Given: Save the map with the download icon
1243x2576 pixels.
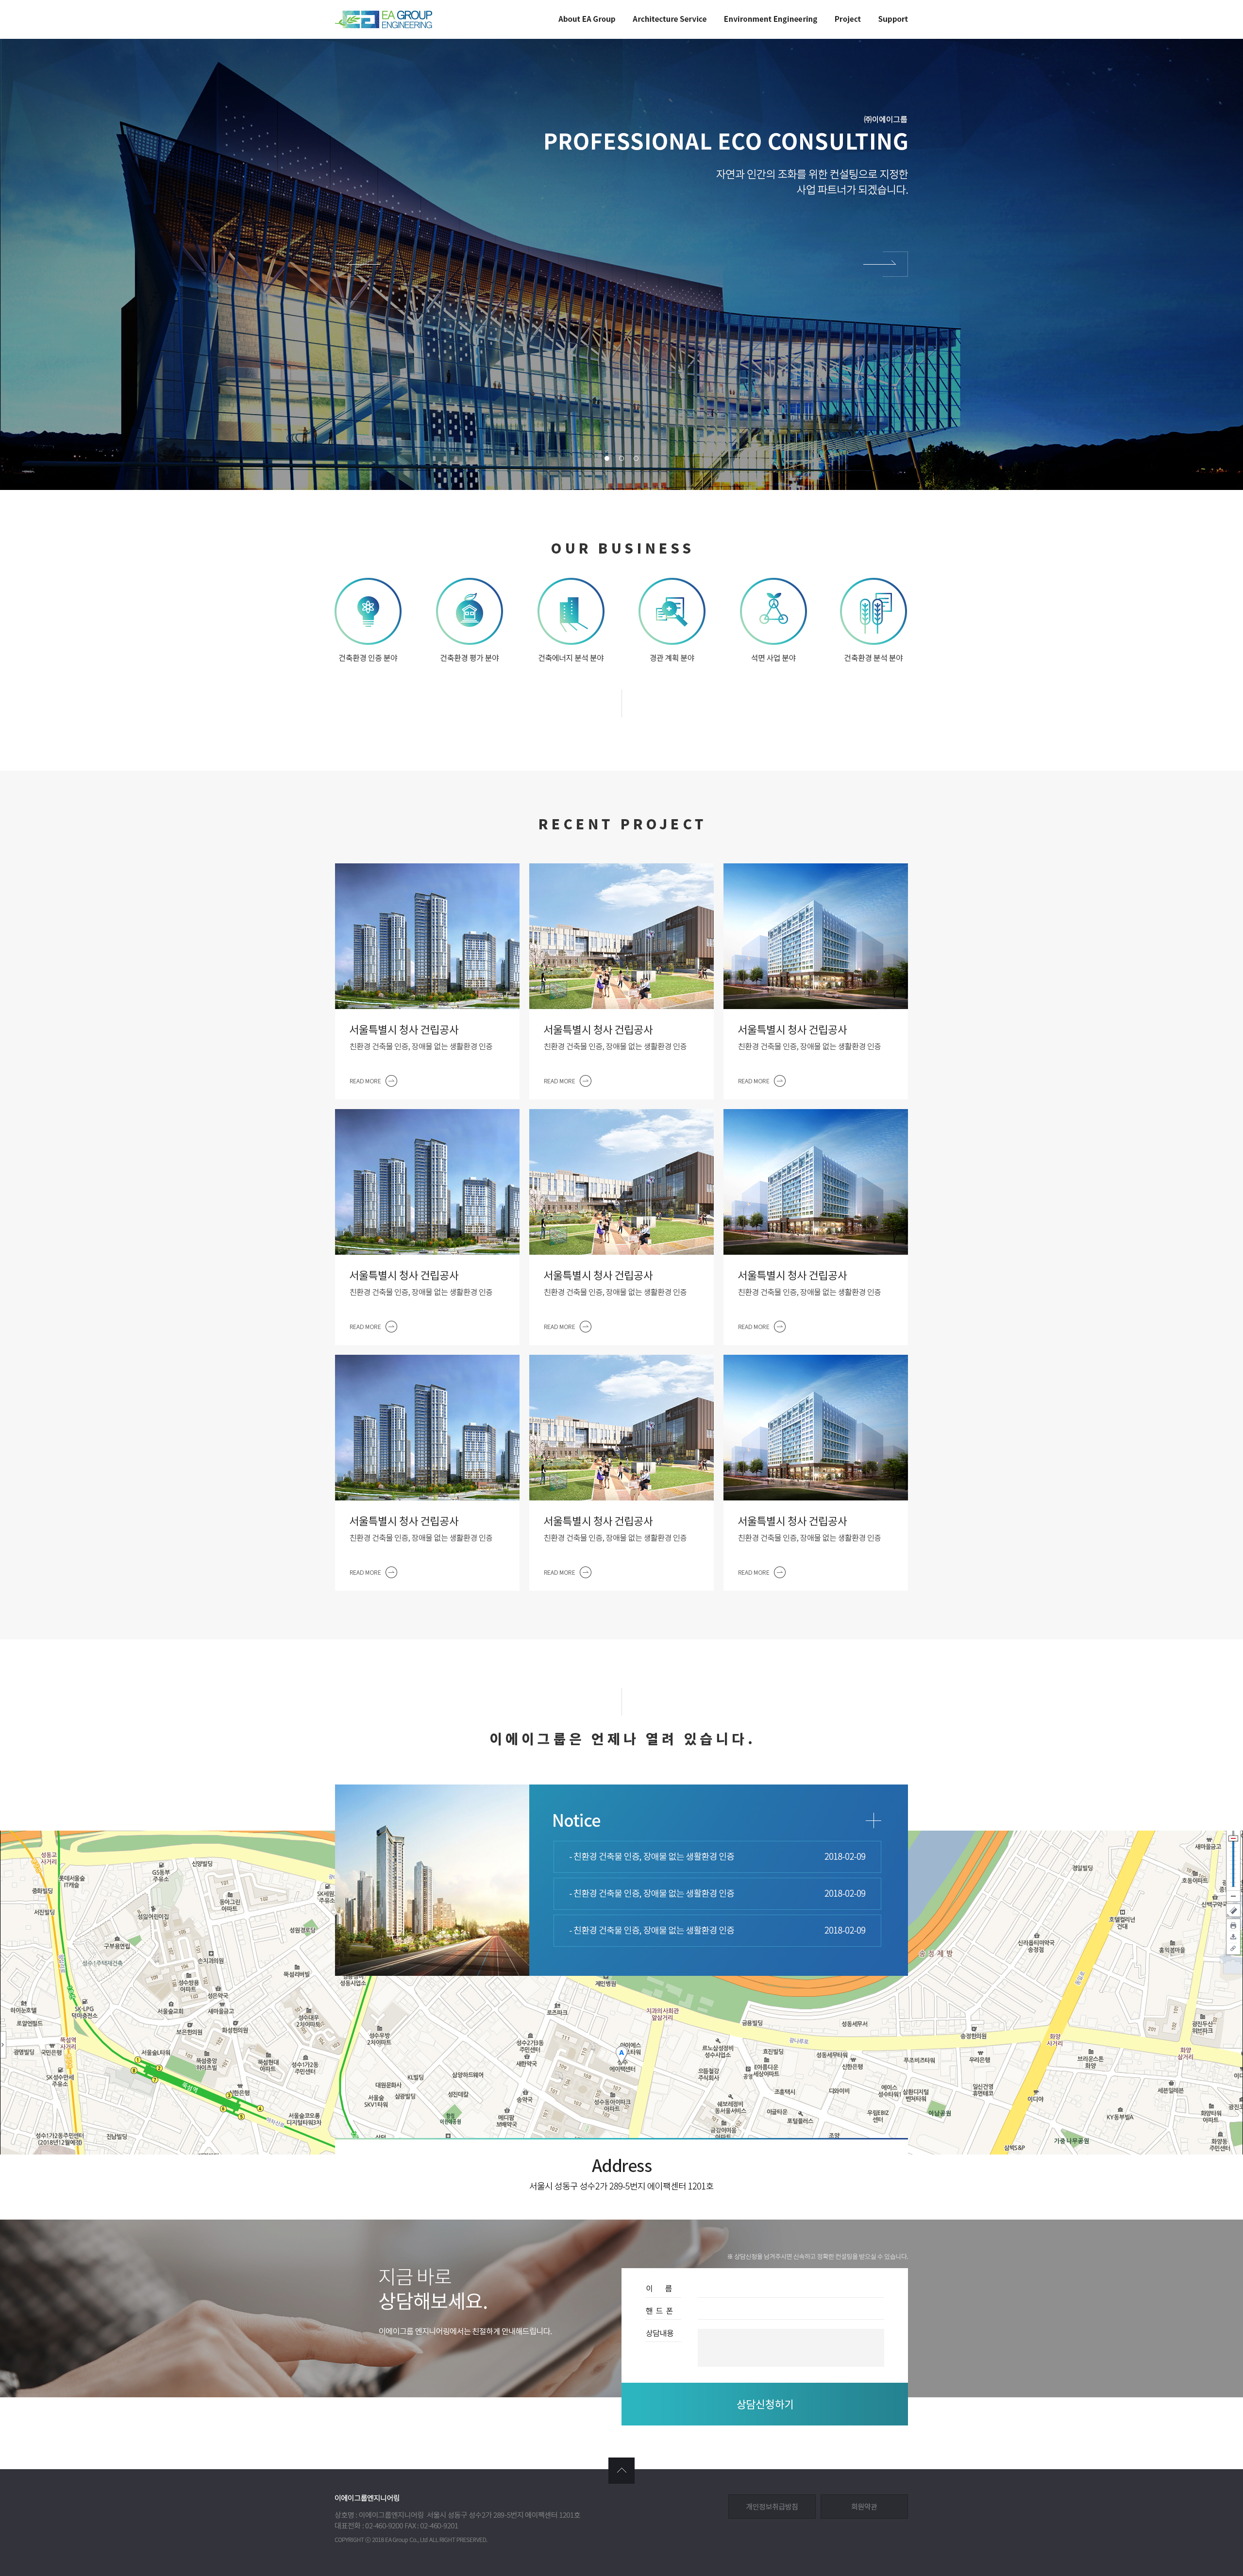Looking at the screenshot, I should pos(1233,1936).
